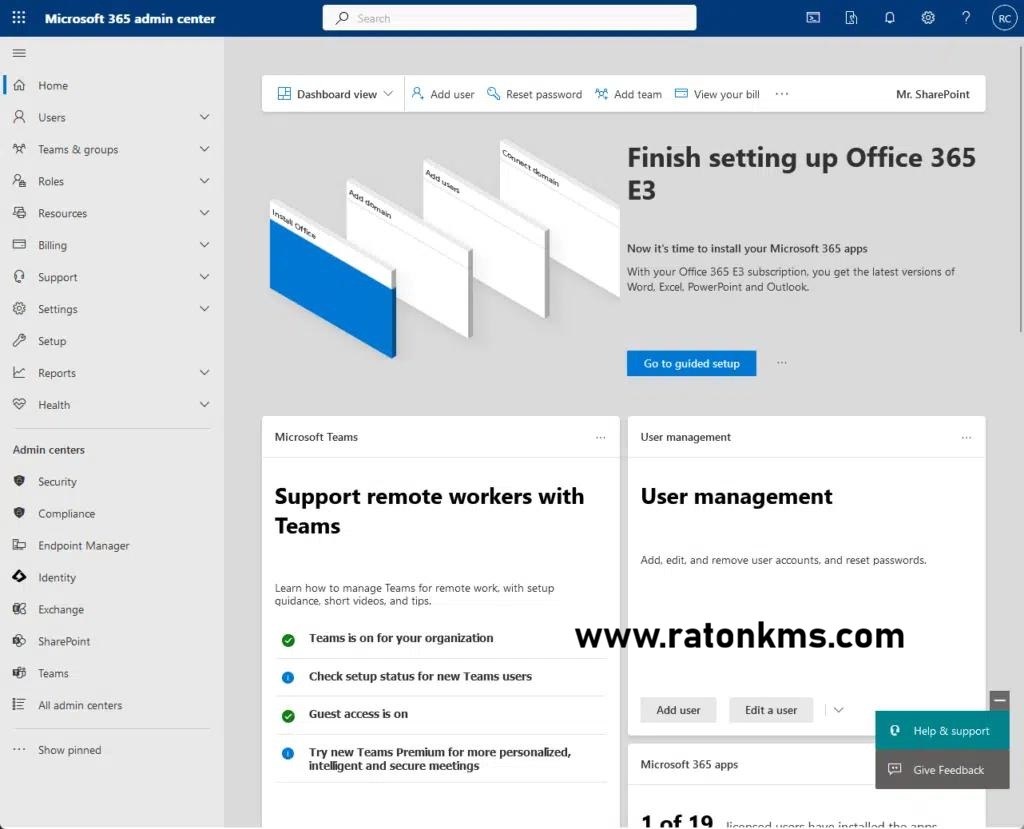Expand the Settings section chevron
Screen dimensions: 1024x829
click(204, 308)
